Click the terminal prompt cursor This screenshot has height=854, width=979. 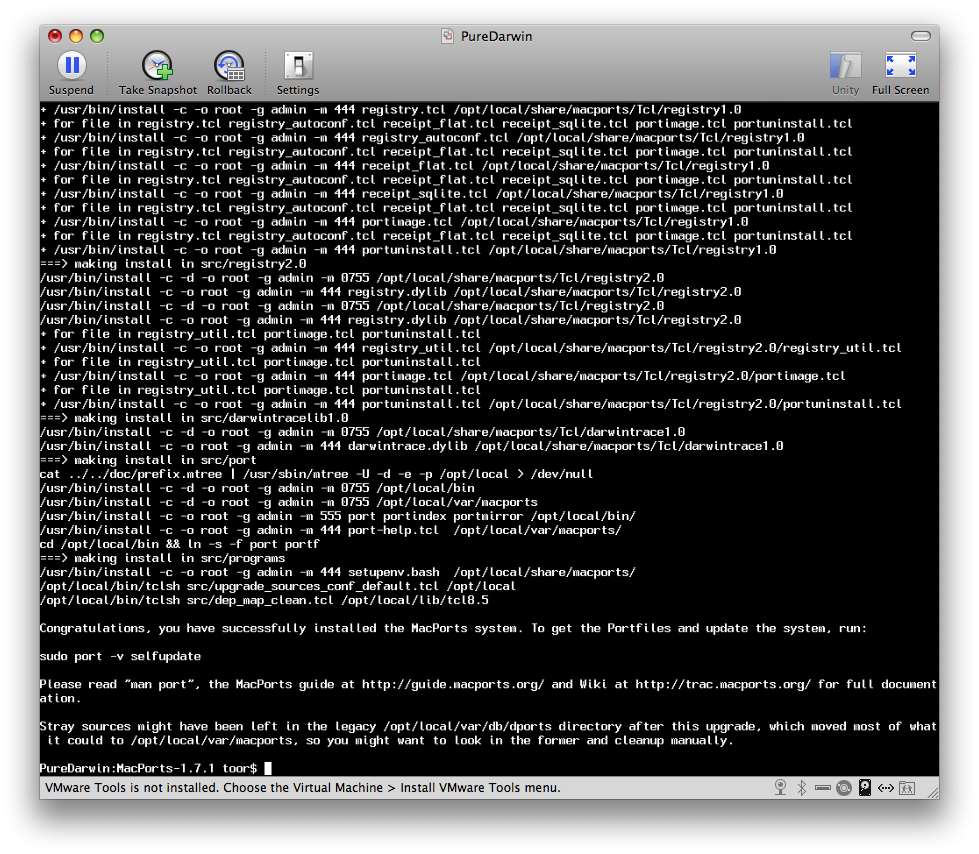(268, 768)
